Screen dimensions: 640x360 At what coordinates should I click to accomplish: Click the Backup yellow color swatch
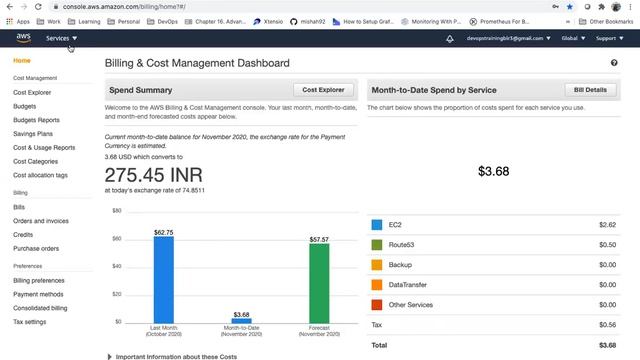(377, 265)
